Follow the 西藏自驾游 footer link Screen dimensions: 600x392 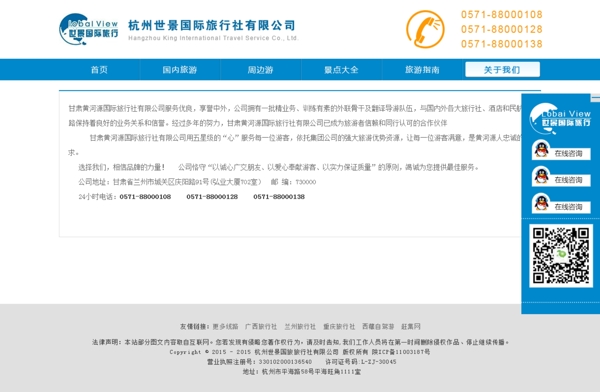(x=378, y=327)
